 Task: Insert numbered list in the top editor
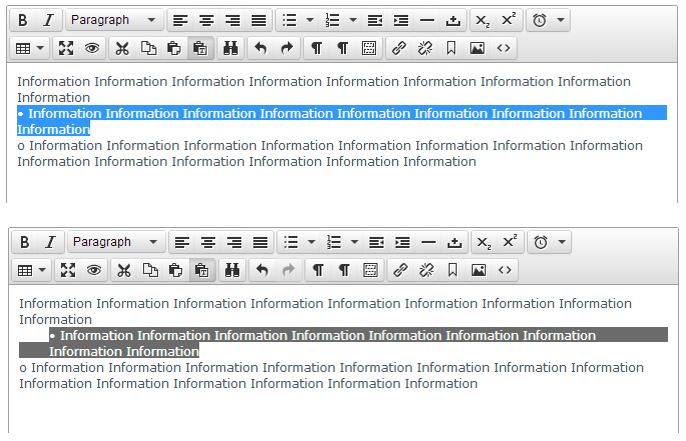point(332,20)
